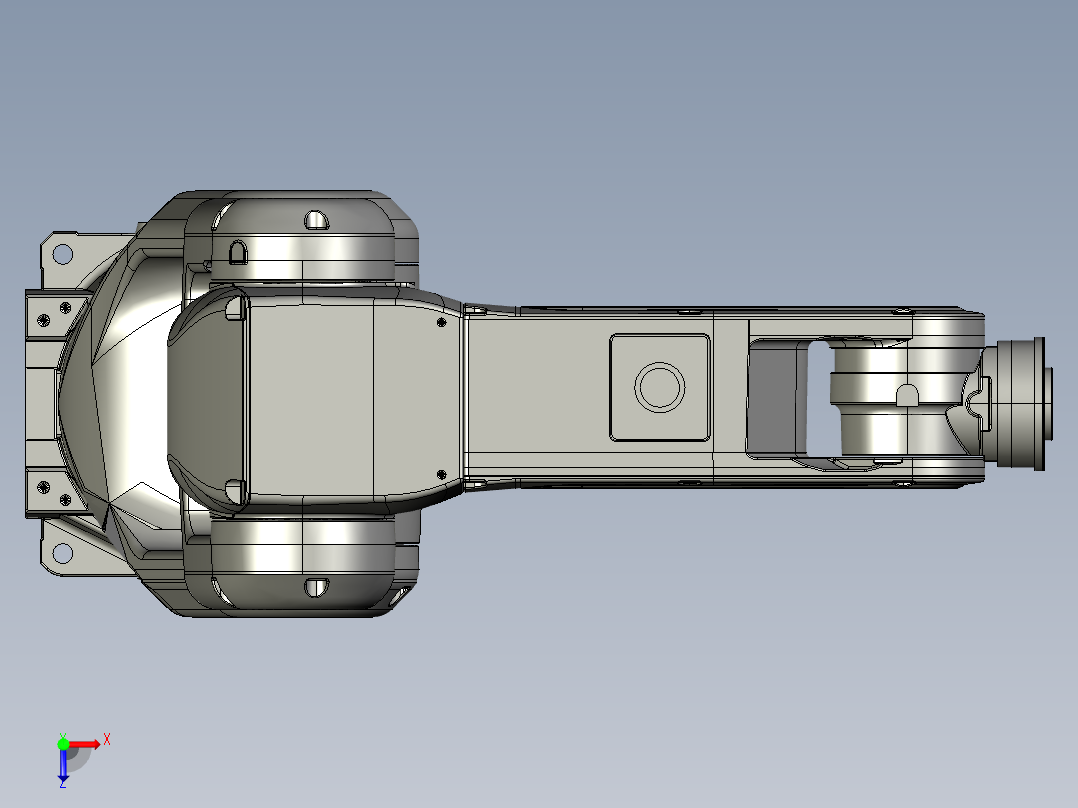Select the upper mounting hole on the base plate

(63, 254)
